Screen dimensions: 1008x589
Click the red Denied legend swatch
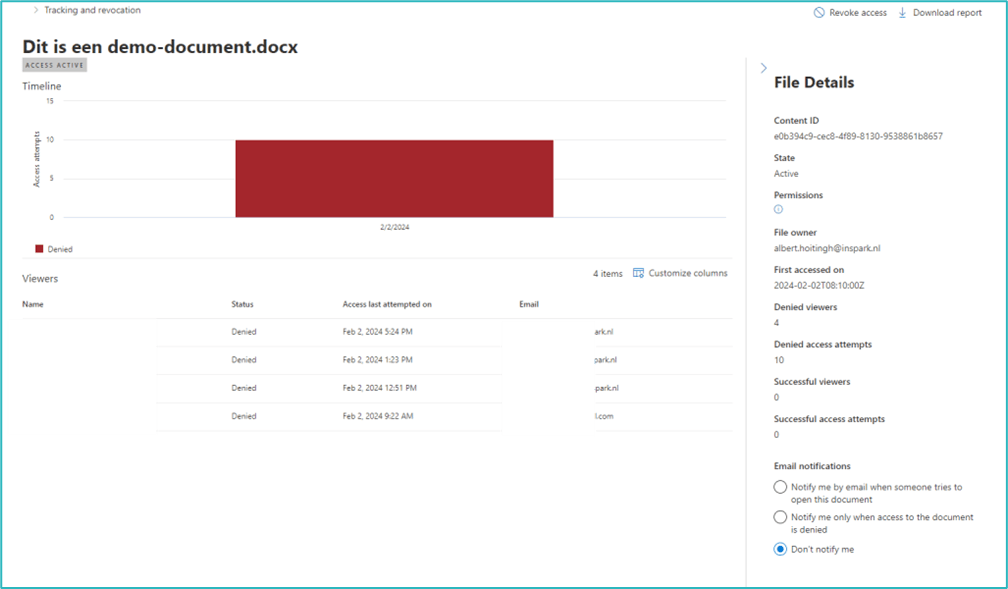[40, 249]
